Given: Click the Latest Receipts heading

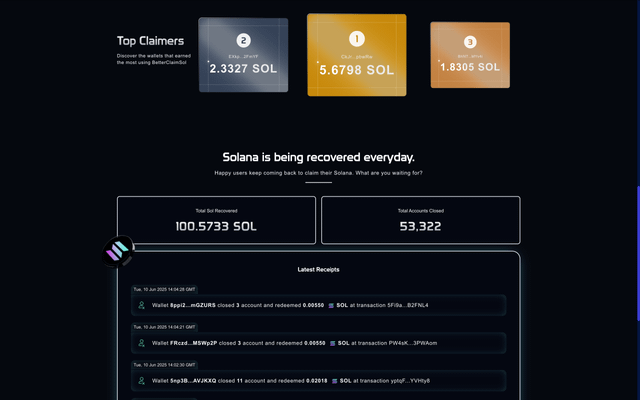Looking at the screenshot, I should [319, 270].
